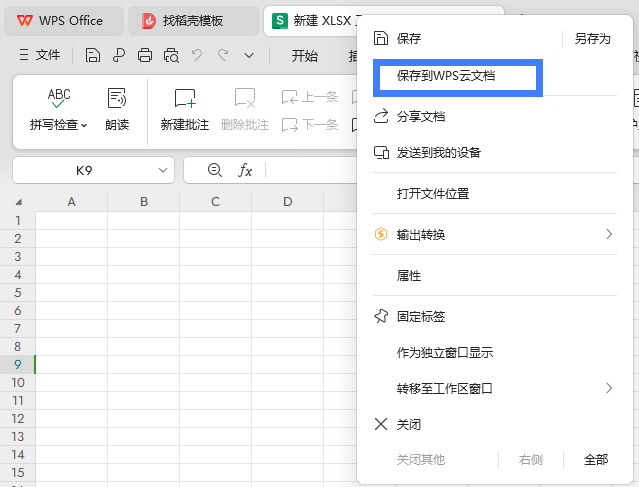Viewport: 639px width, 487px height.
Task: Select cell A1 in the spreadsheet
Action: pyautogui.click(x=71, y=220)
